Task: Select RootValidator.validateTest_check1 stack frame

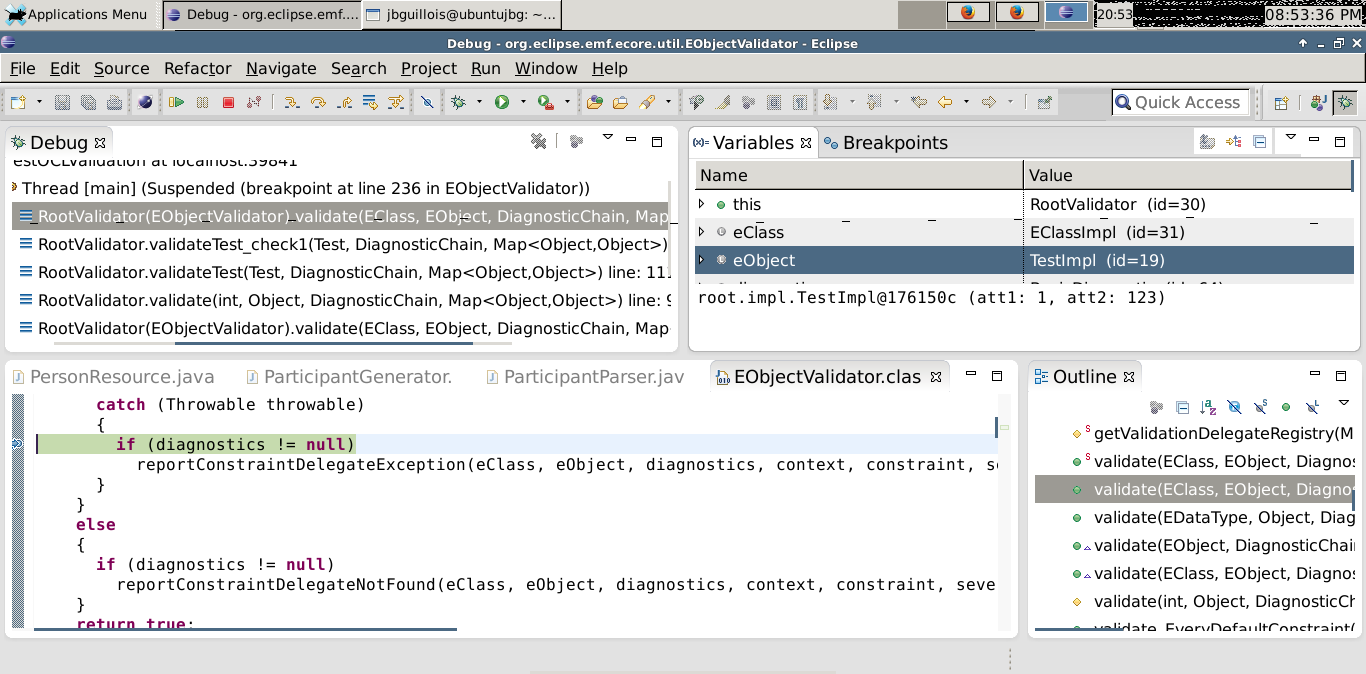Action: tap(350, 244)
